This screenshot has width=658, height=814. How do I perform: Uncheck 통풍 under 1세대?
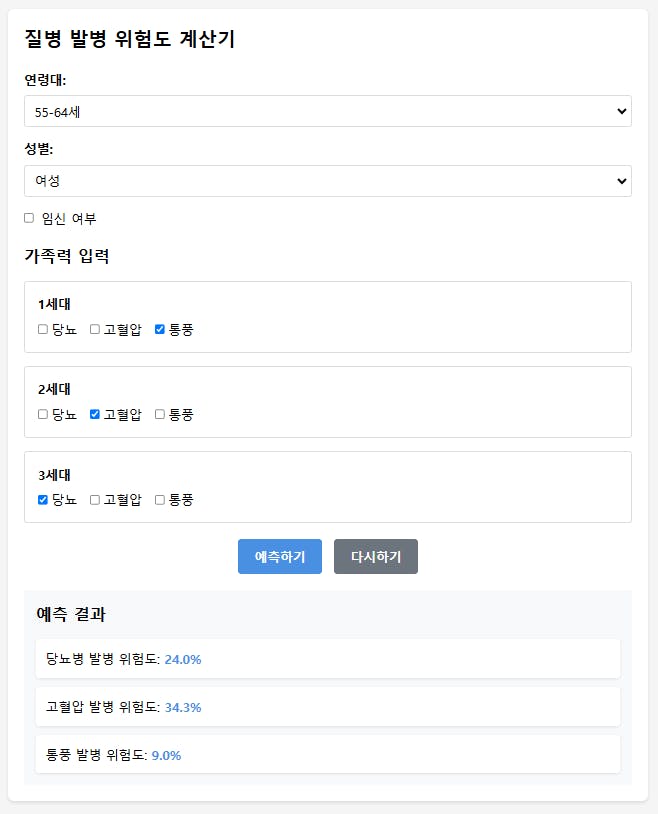coord(160,329)
